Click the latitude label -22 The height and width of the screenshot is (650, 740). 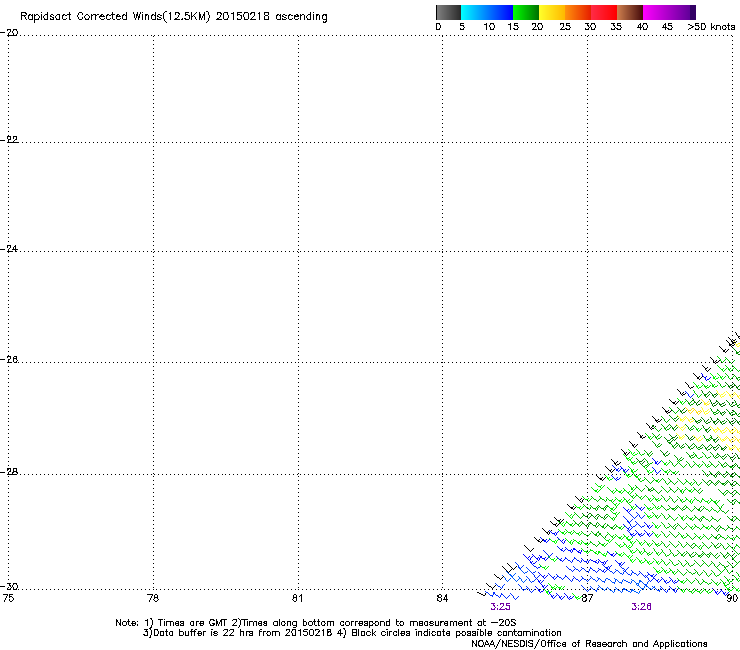click(x=9, y=140)
